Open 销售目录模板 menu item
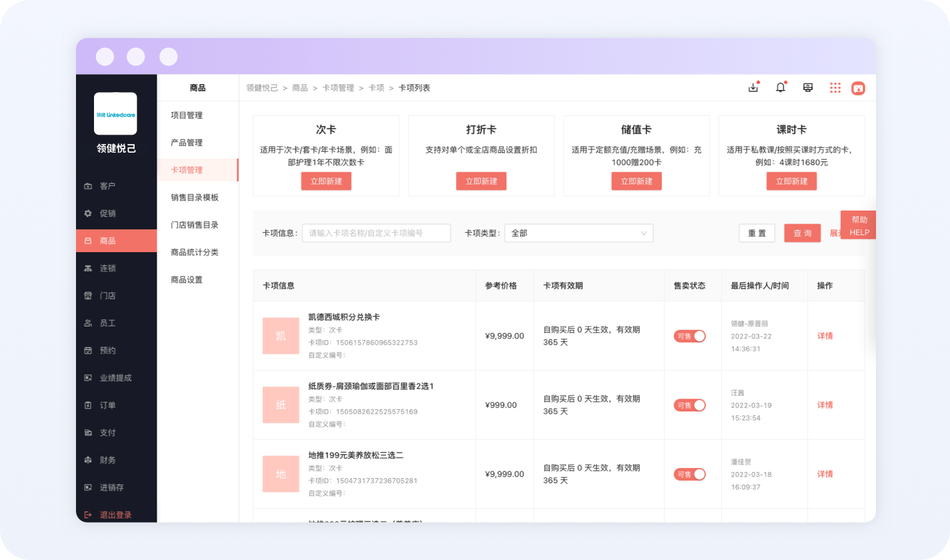The image size is (950, 560). tap(194, 198)
